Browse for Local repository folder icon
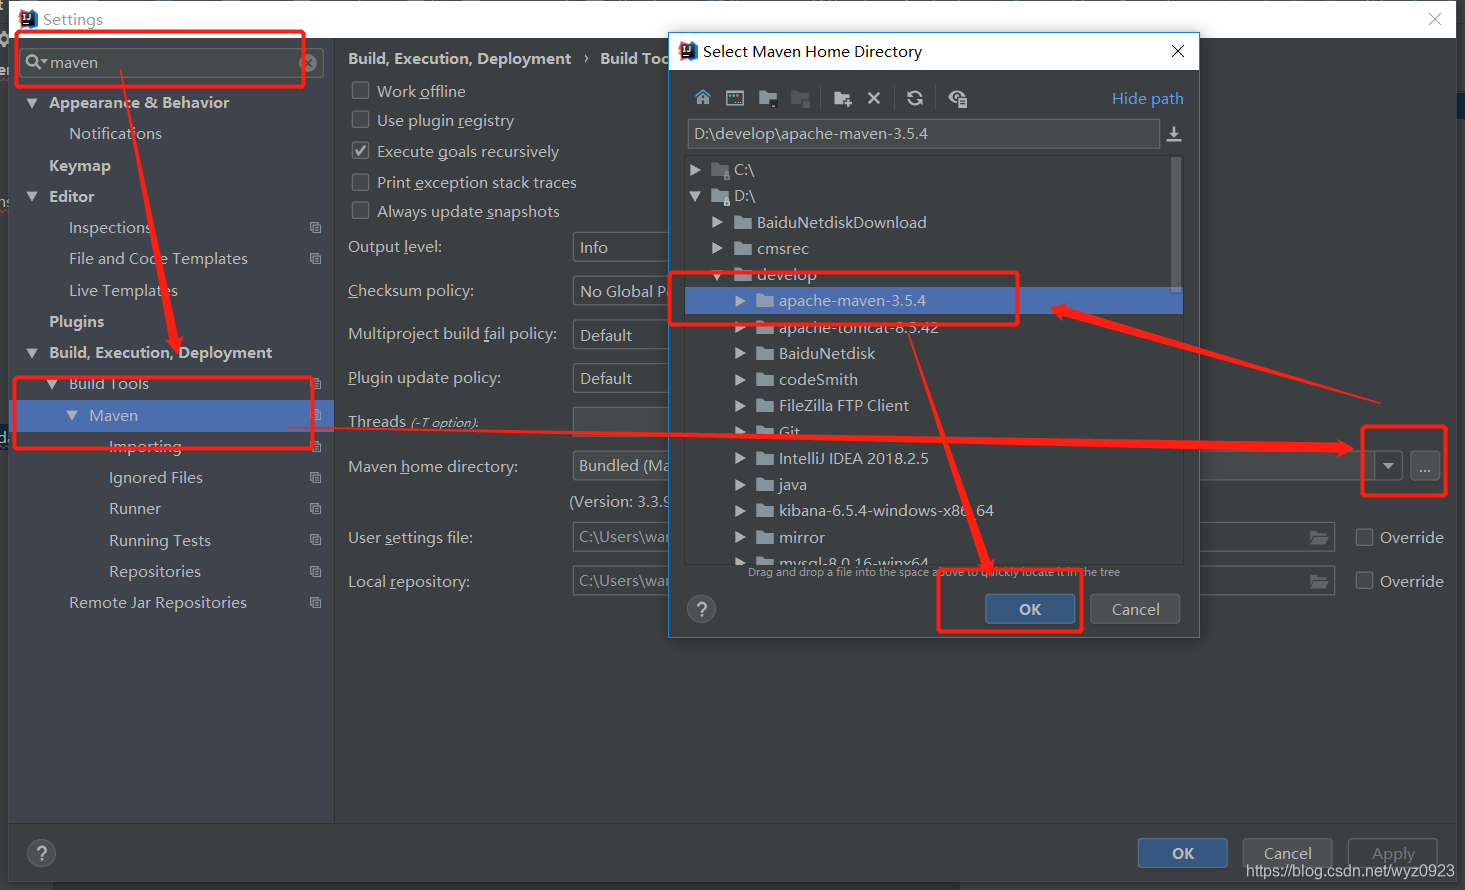 click(x=1319, y=581)
